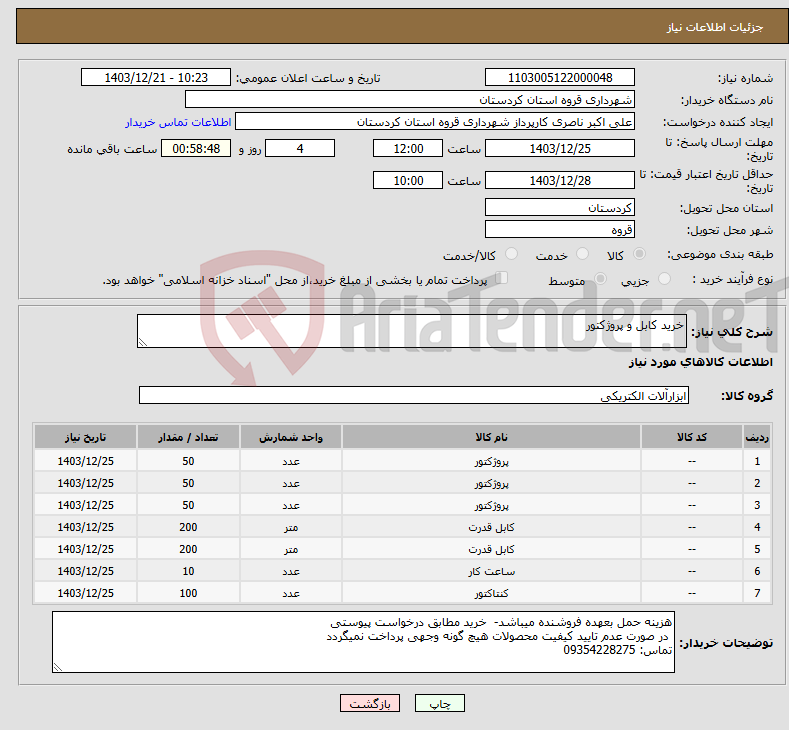Click the شرح کلی نیاز description textarea
Viewport: 789px width, 730px height.
412,331
